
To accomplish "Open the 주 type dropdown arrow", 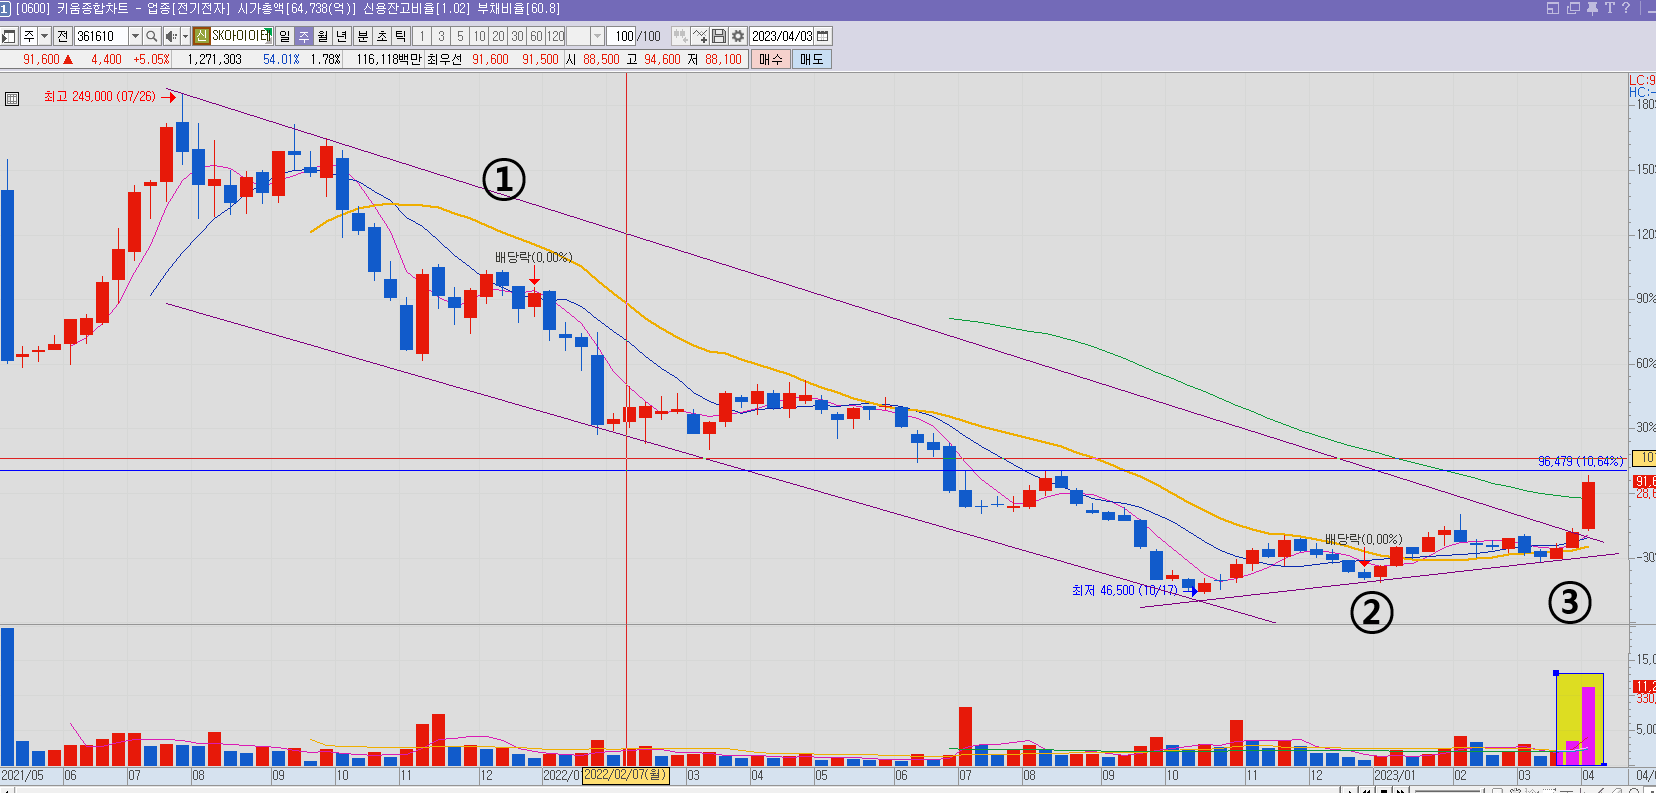I will pyautogui.click(x=45, y=36).
